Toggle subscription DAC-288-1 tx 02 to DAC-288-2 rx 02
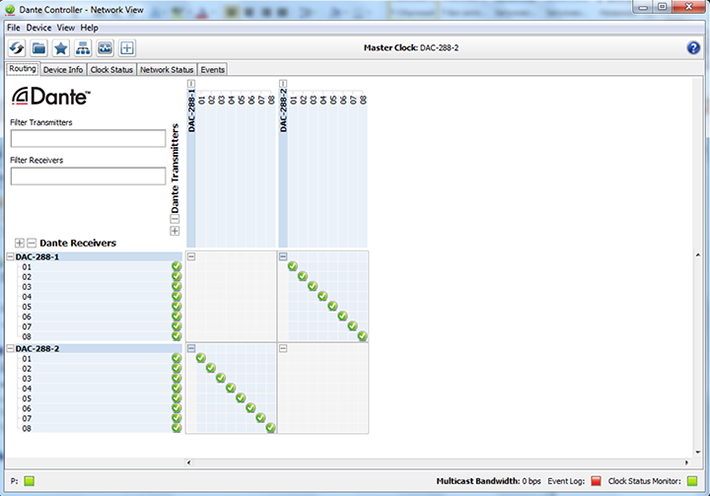 coord(211,368)
